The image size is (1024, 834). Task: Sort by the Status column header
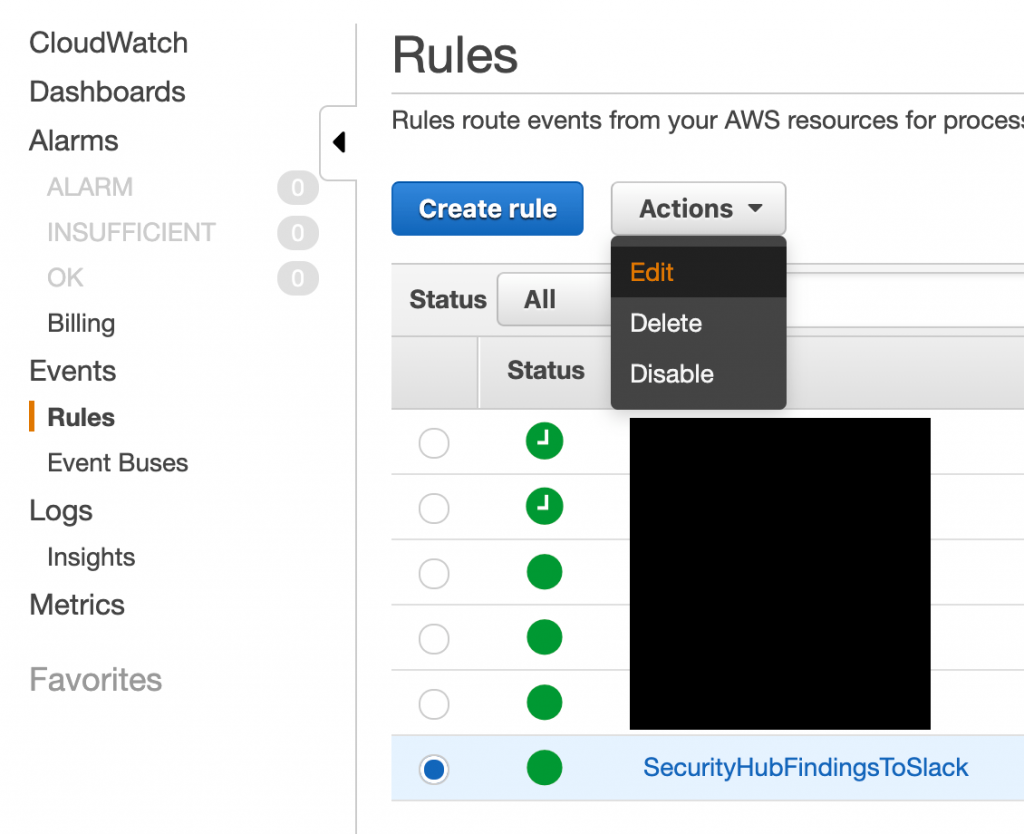pos(546,370)
